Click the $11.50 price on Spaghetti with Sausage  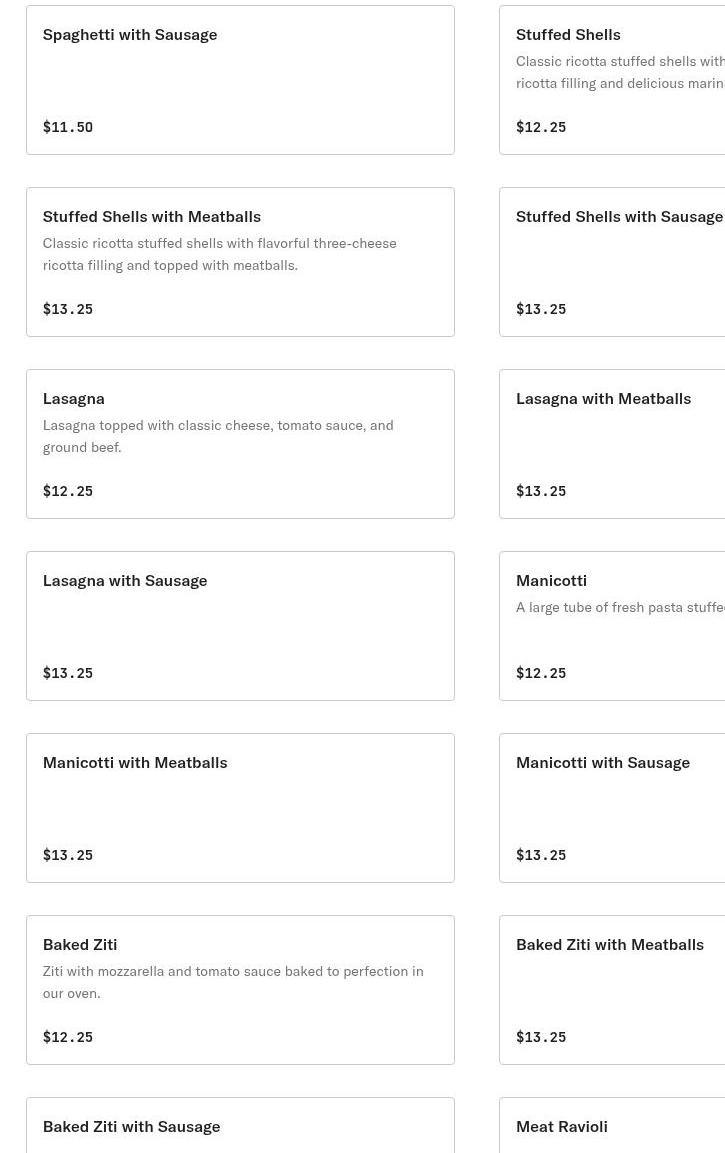click(x=68, y=128)
